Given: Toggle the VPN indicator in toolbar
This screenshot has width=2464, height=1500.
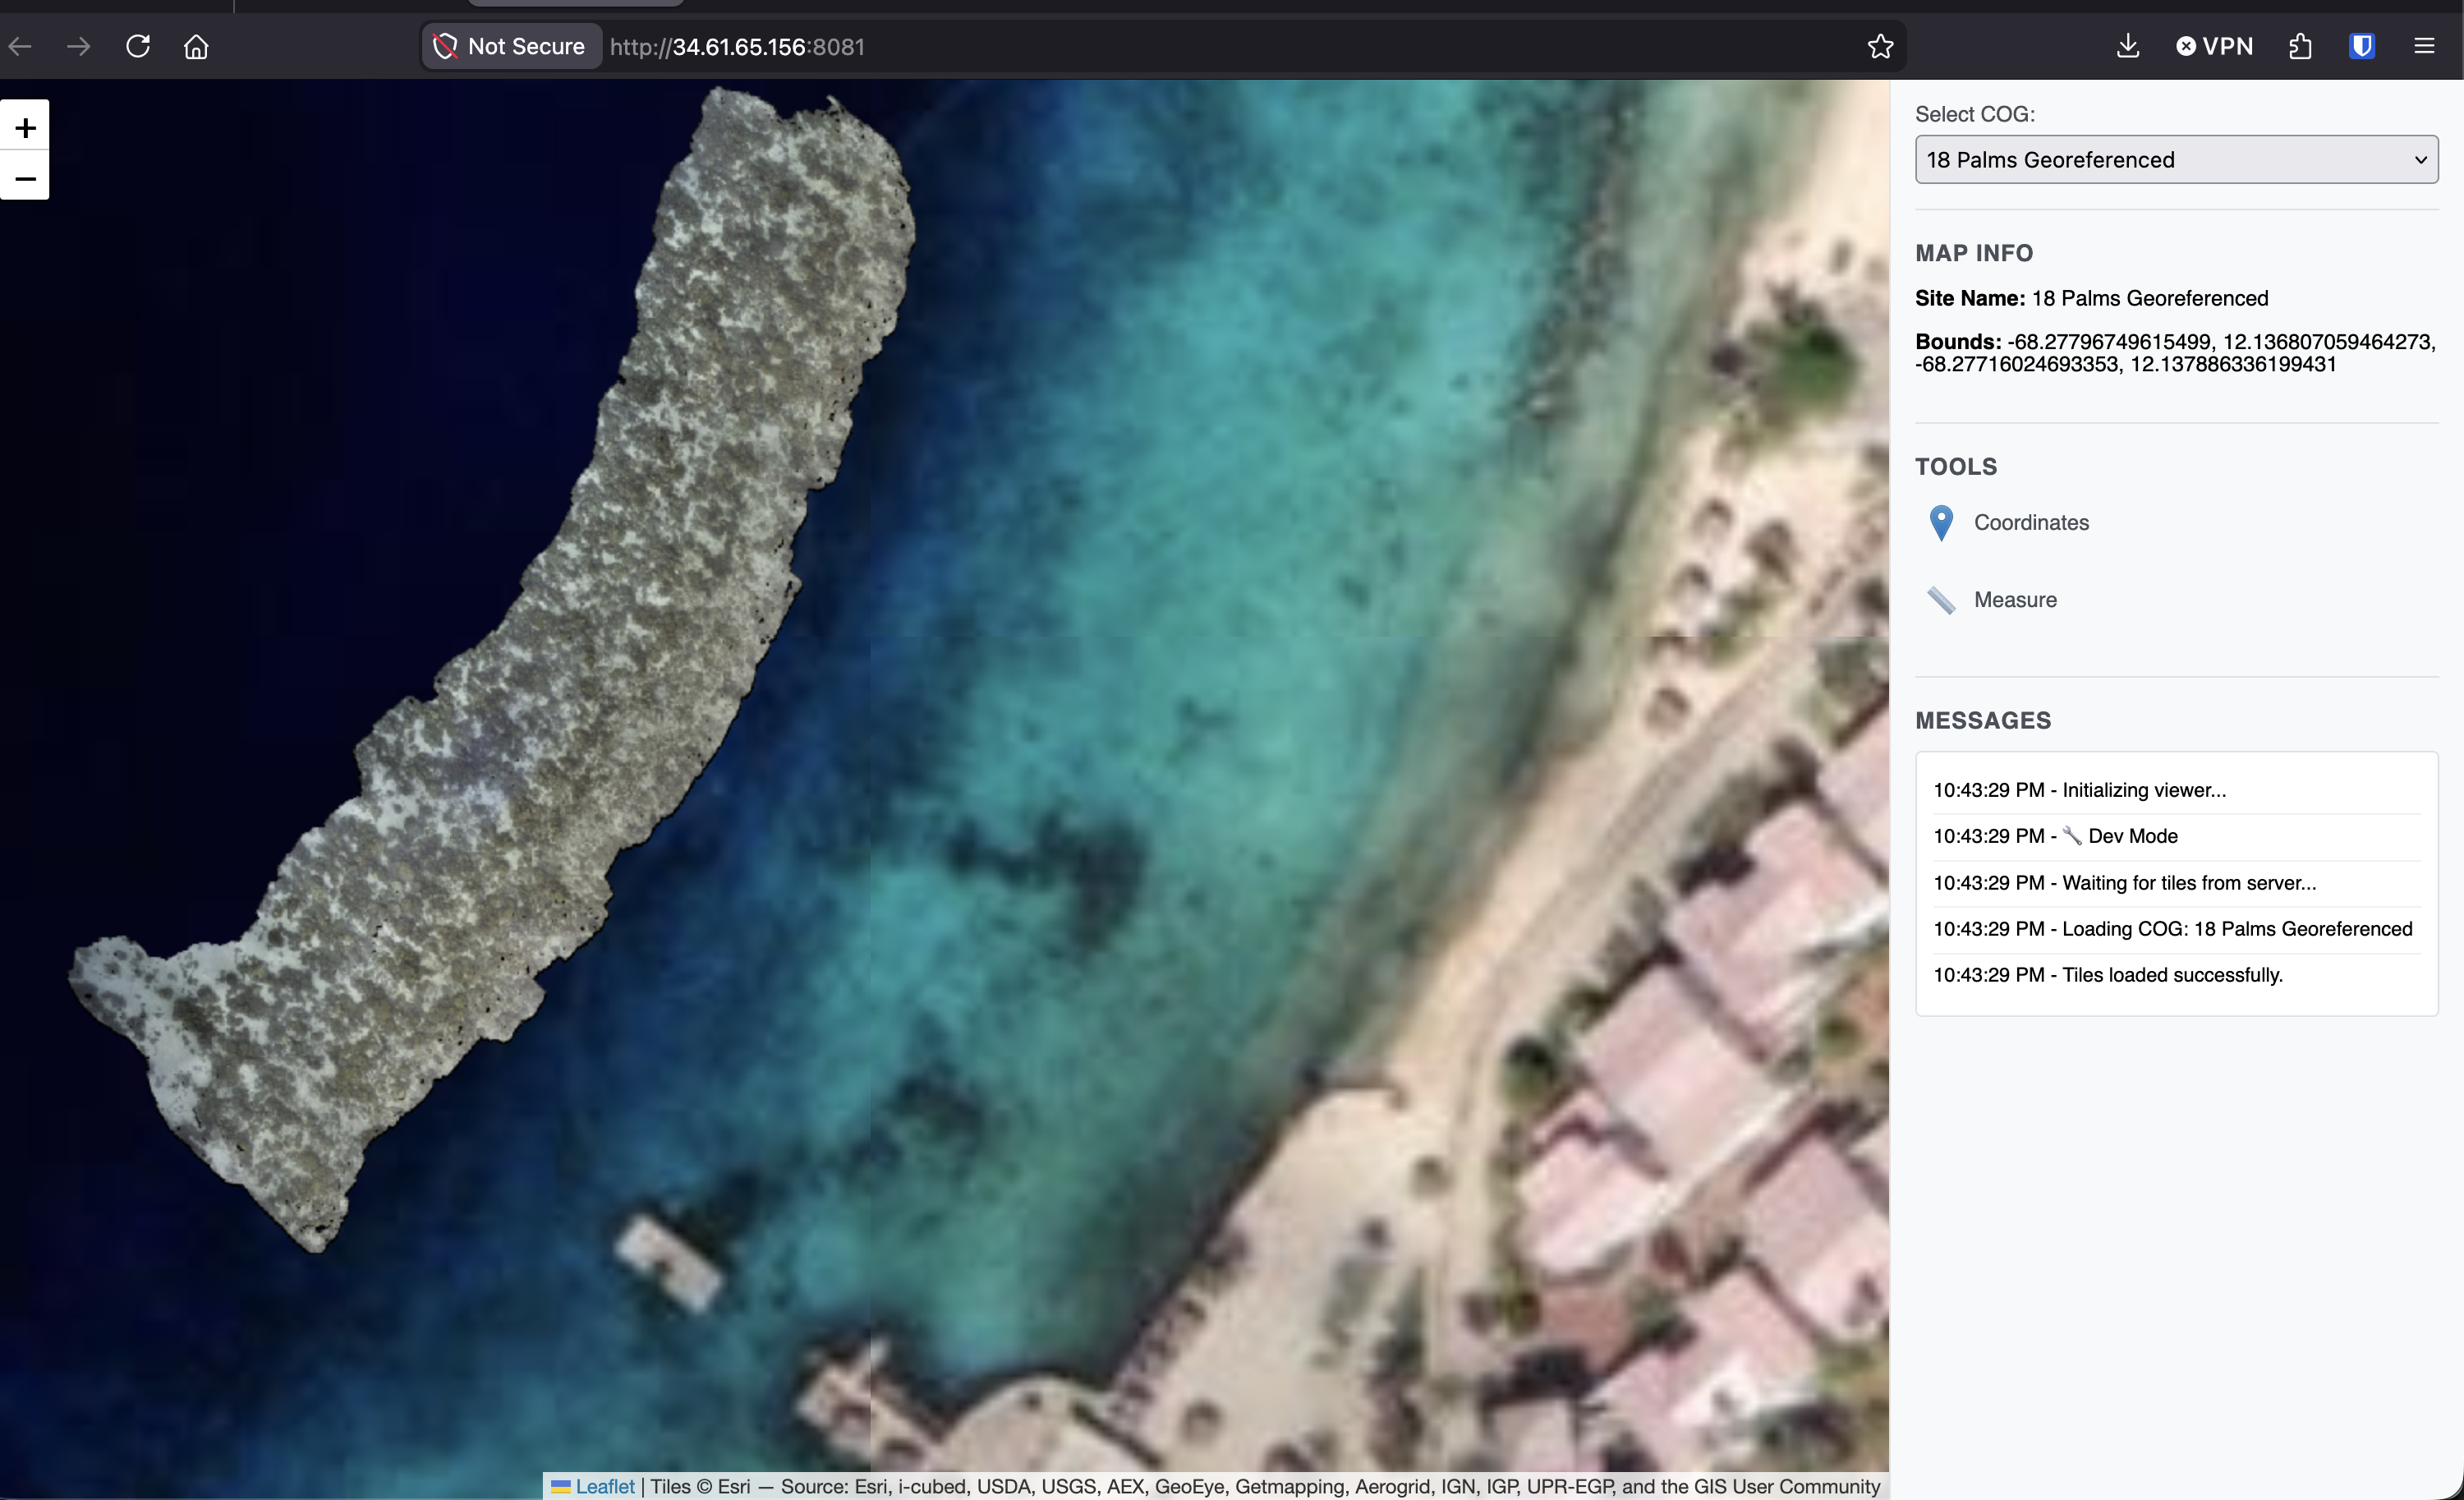Looking at the screenshot, I should [x=2214, y=46].
